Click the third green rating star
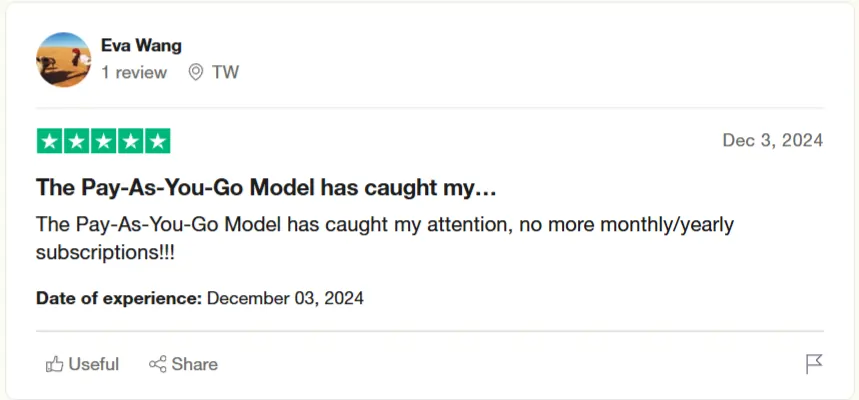This screenshot has width=859, height=400. point(104,141)
